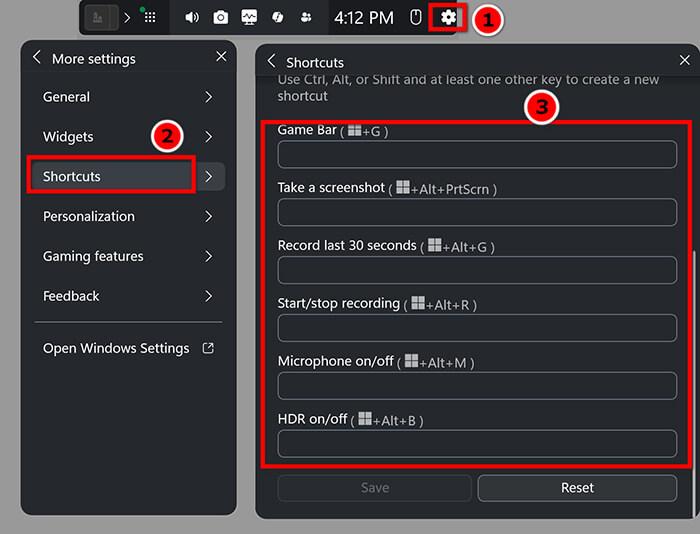This screenshot has width=700, height=534.
Task: Open the General settings category
Action: (x=128, y=97)
